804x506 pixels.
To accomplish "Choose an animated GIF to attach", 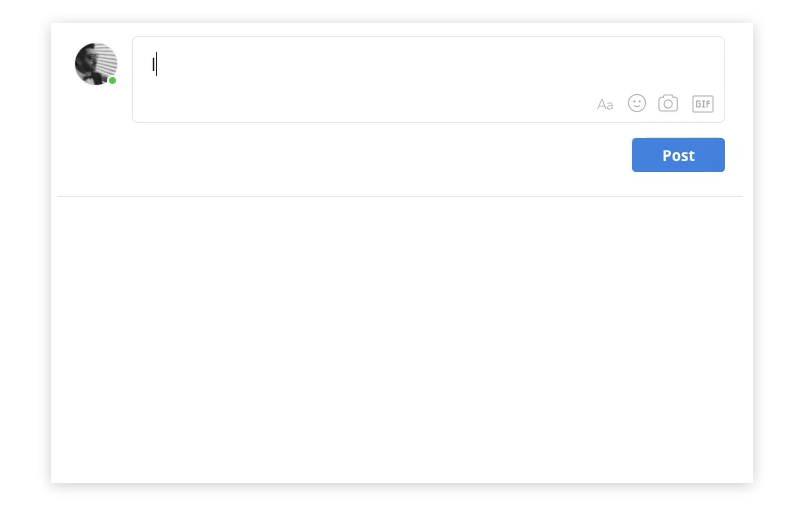I will point(703,104).
